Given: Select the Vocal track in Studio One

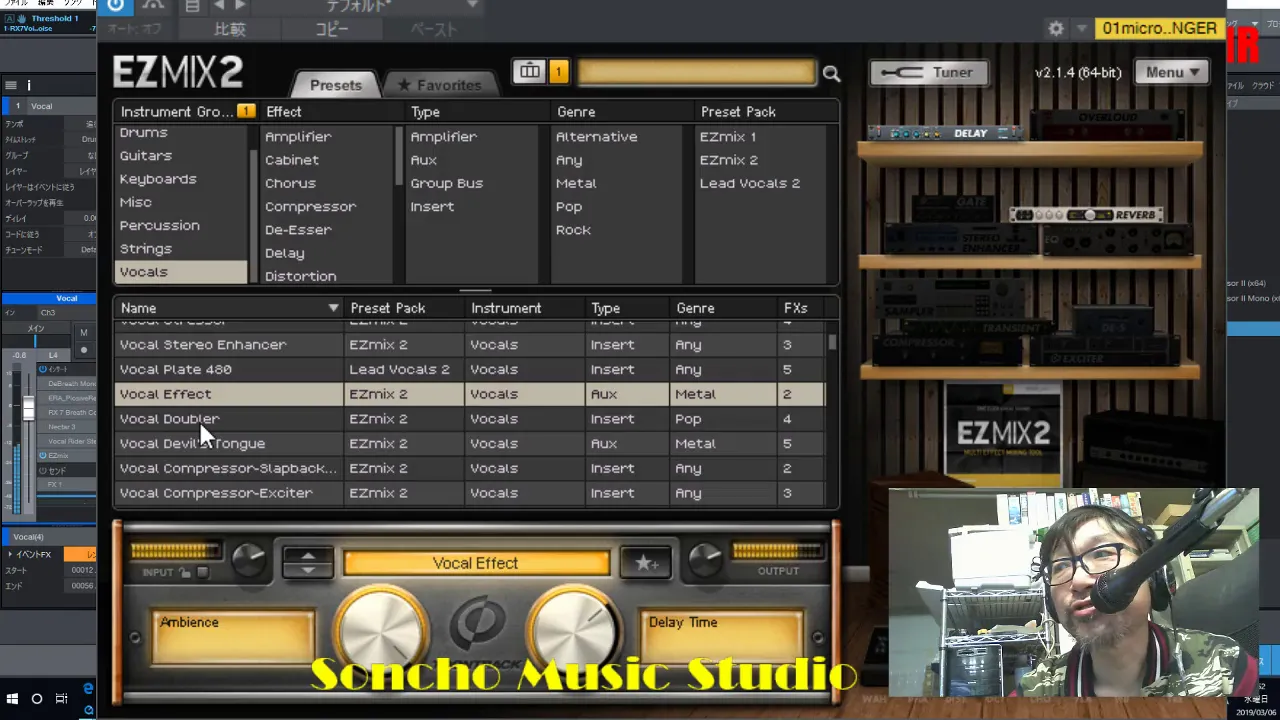Looking at the screenshot, I should (x=50, y=106).
